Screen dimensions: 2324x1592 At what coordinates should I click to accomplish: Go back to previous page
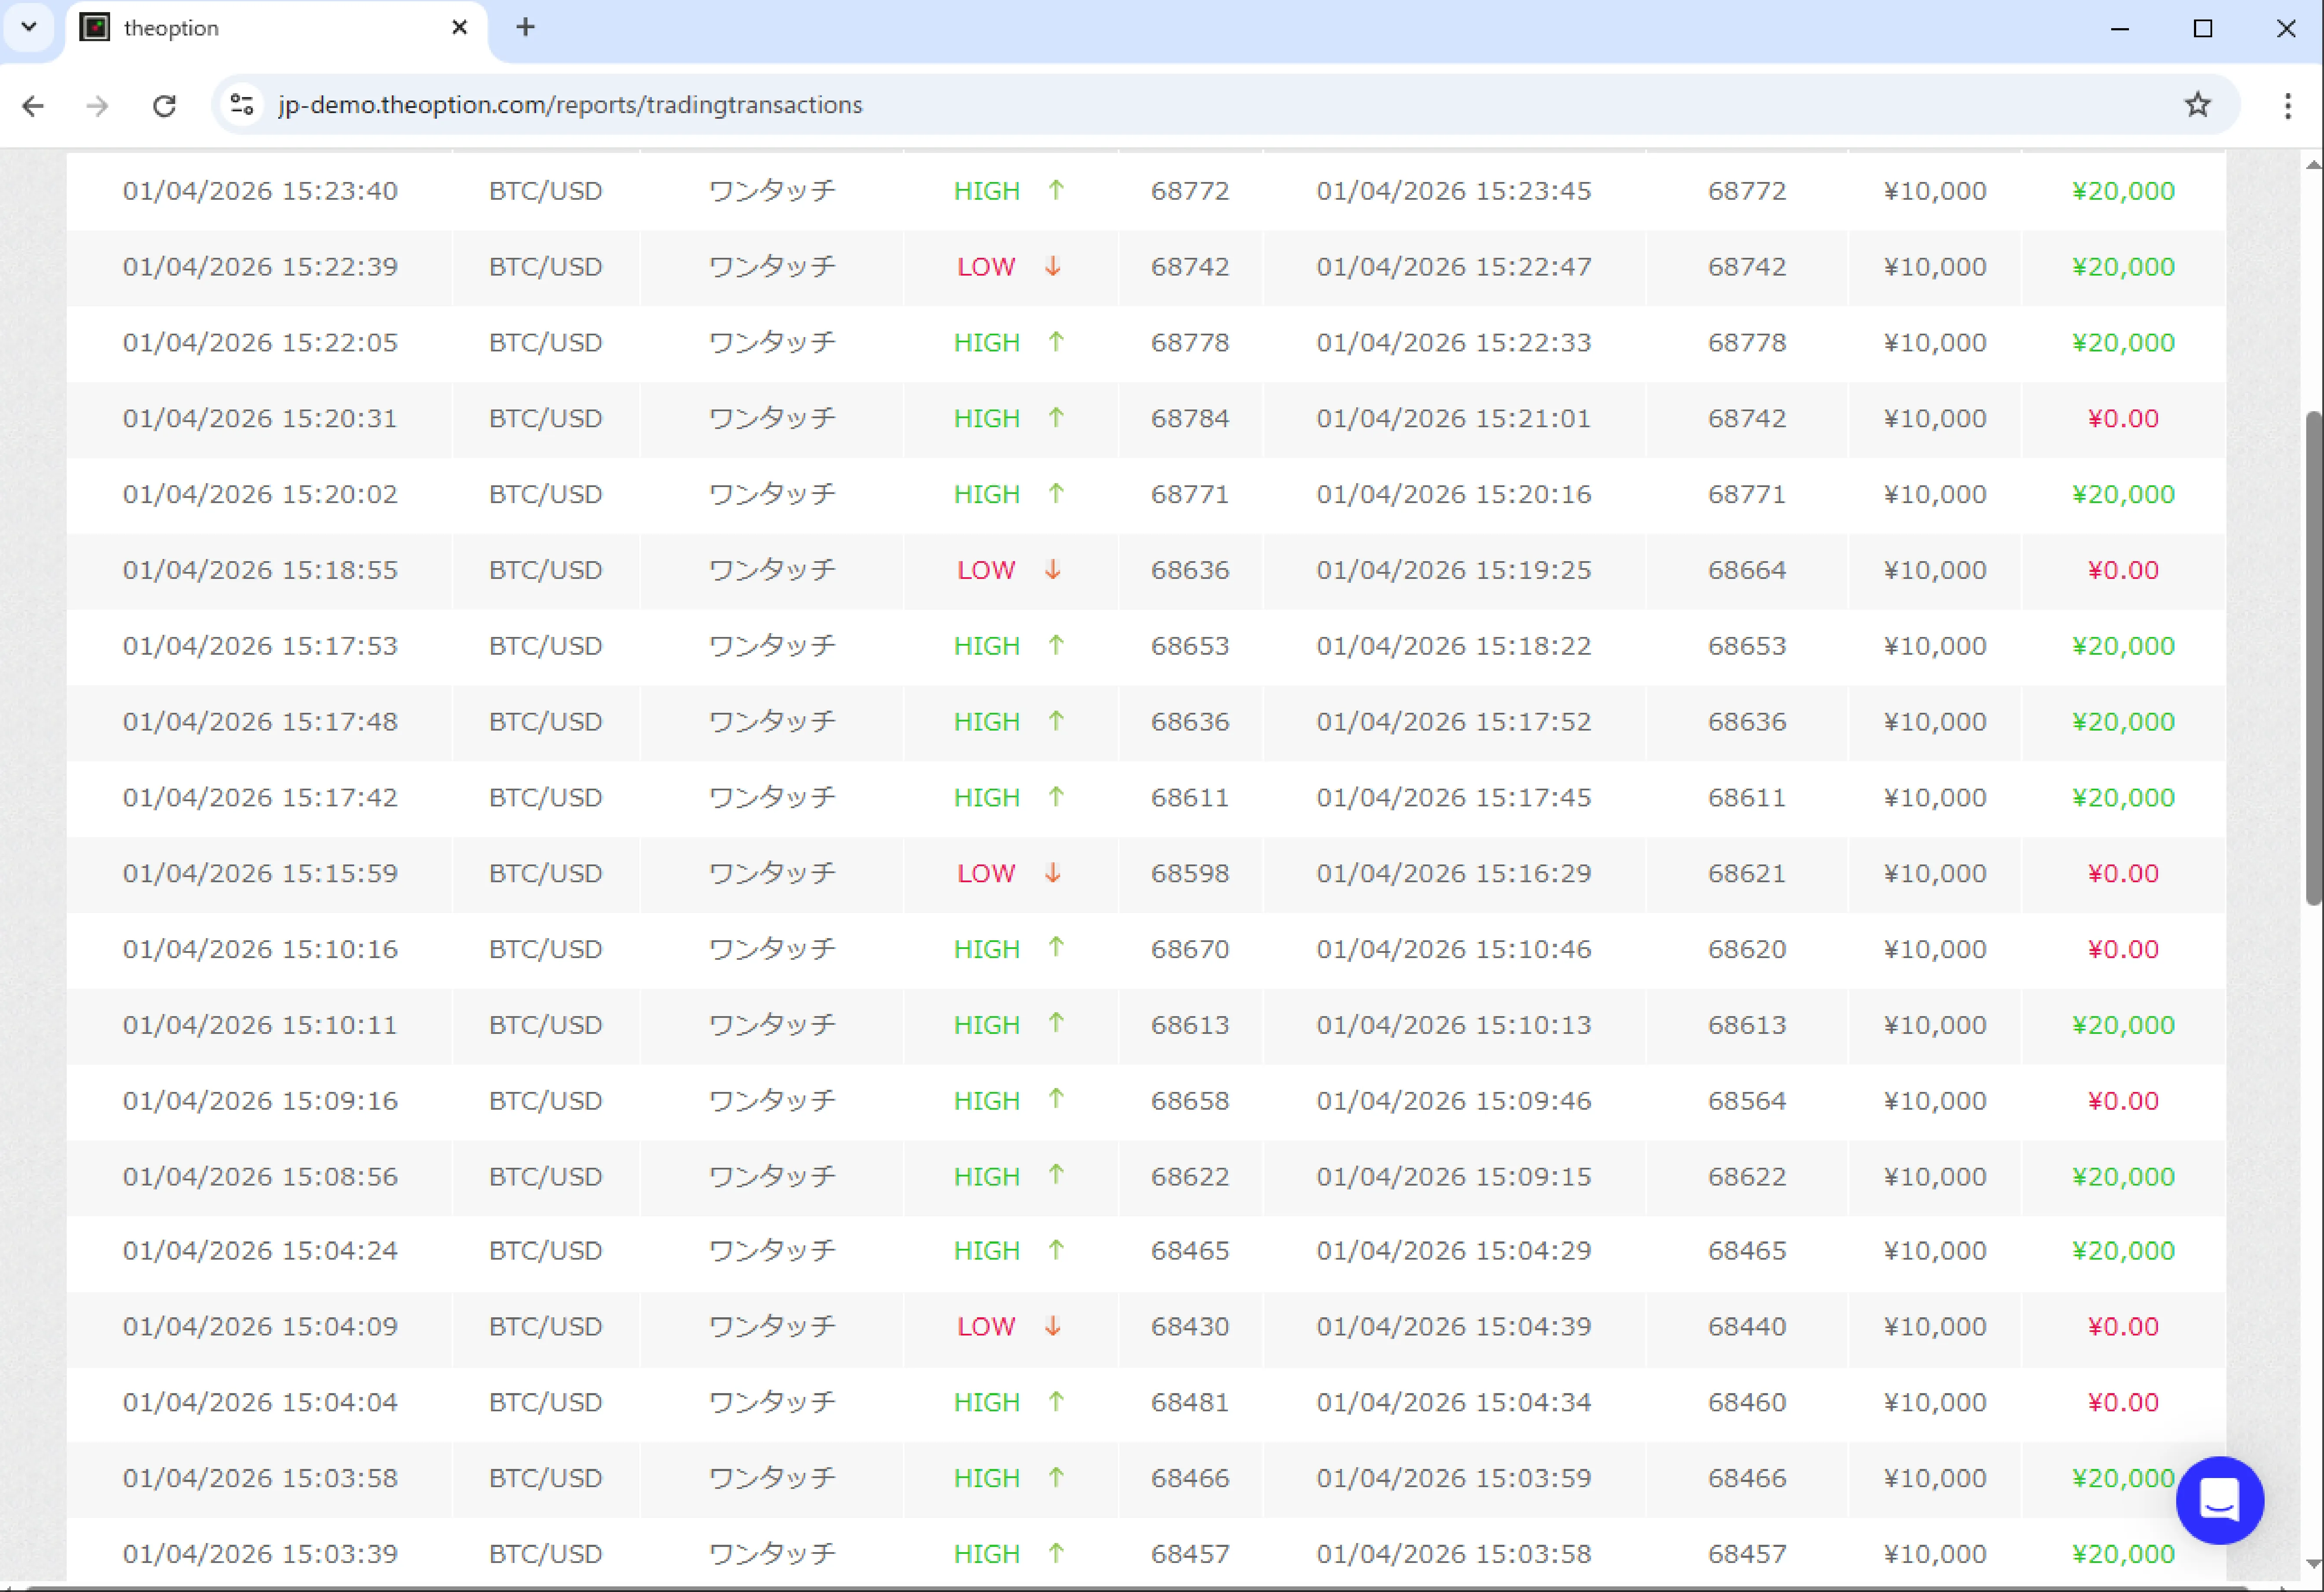33,105
